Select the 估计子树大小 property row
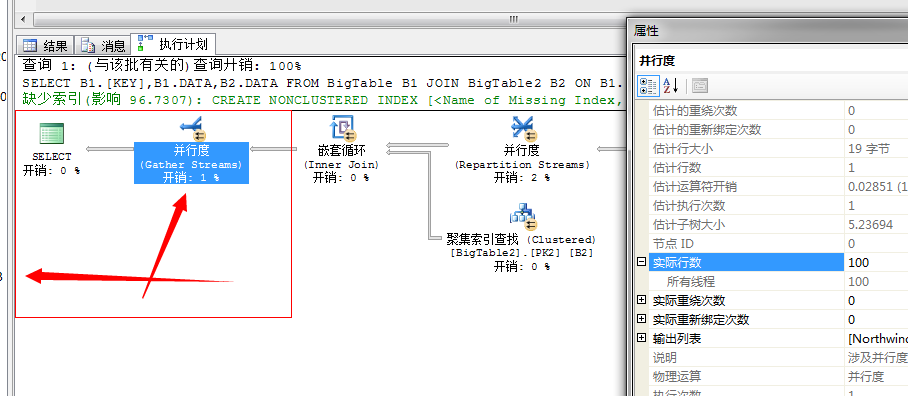908x396 pixels. (778, 225)
